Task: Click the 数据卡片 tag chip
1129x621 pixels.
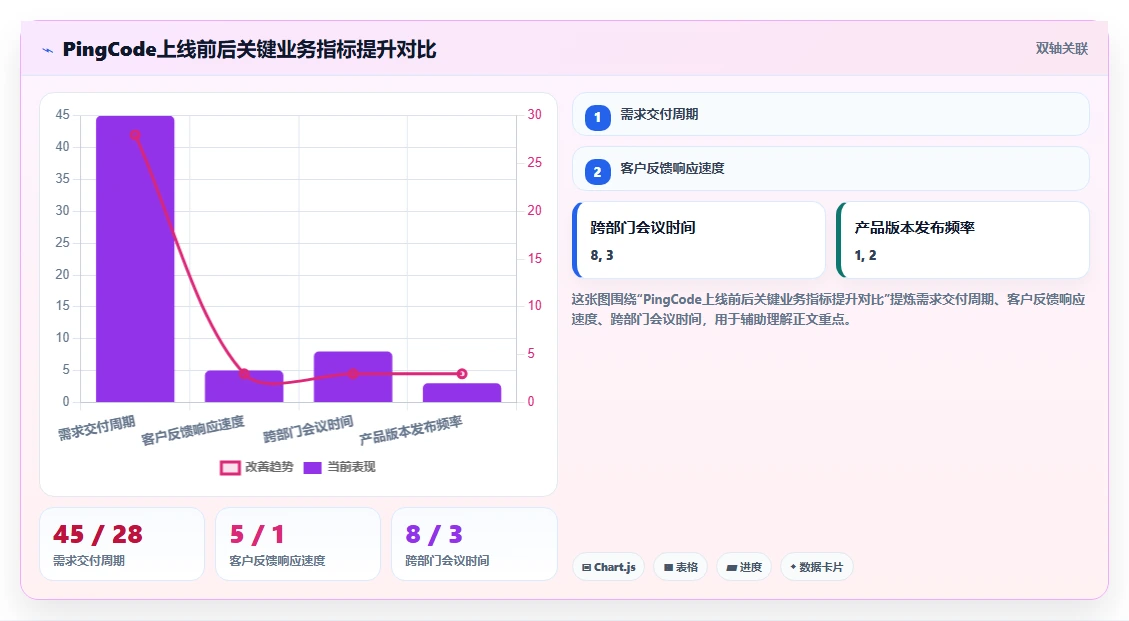Action: [817, 567]
